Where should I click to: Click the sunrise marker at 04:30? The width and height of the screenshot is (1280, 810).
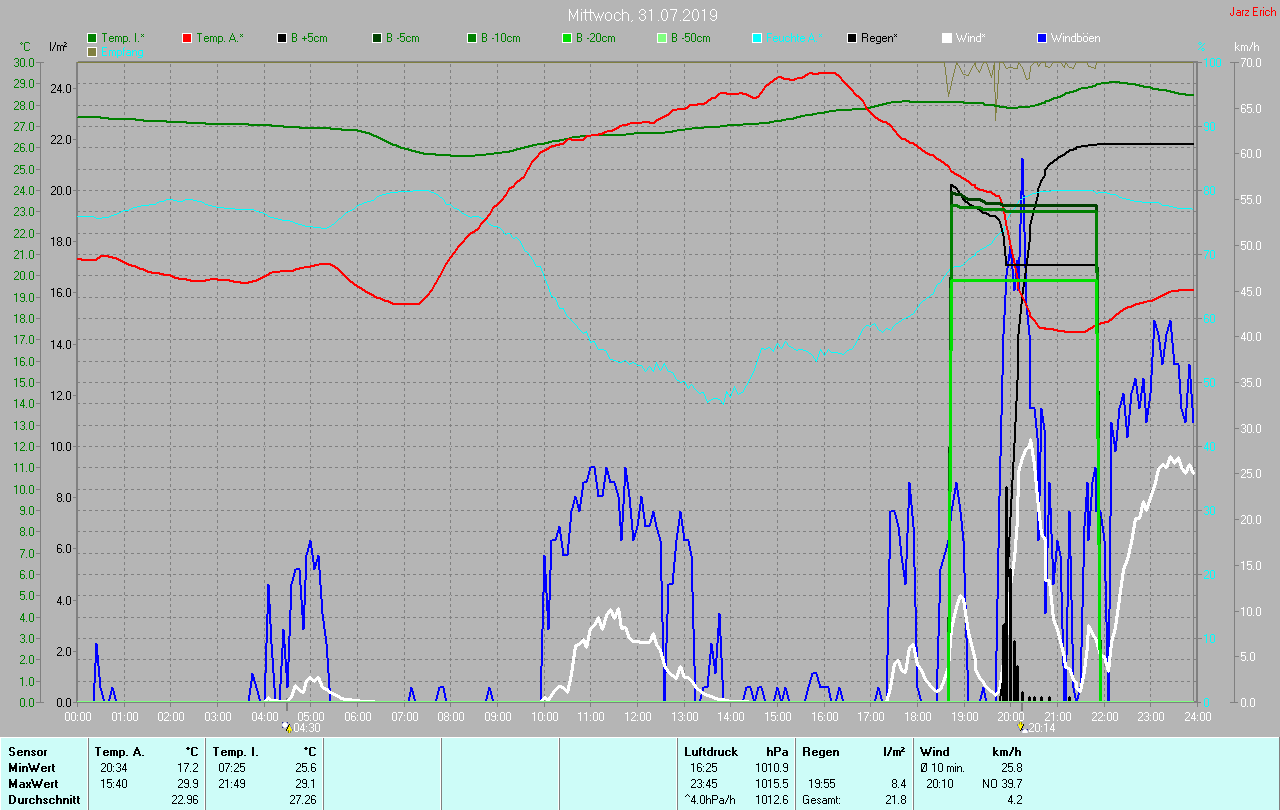[x=288, y=728]
